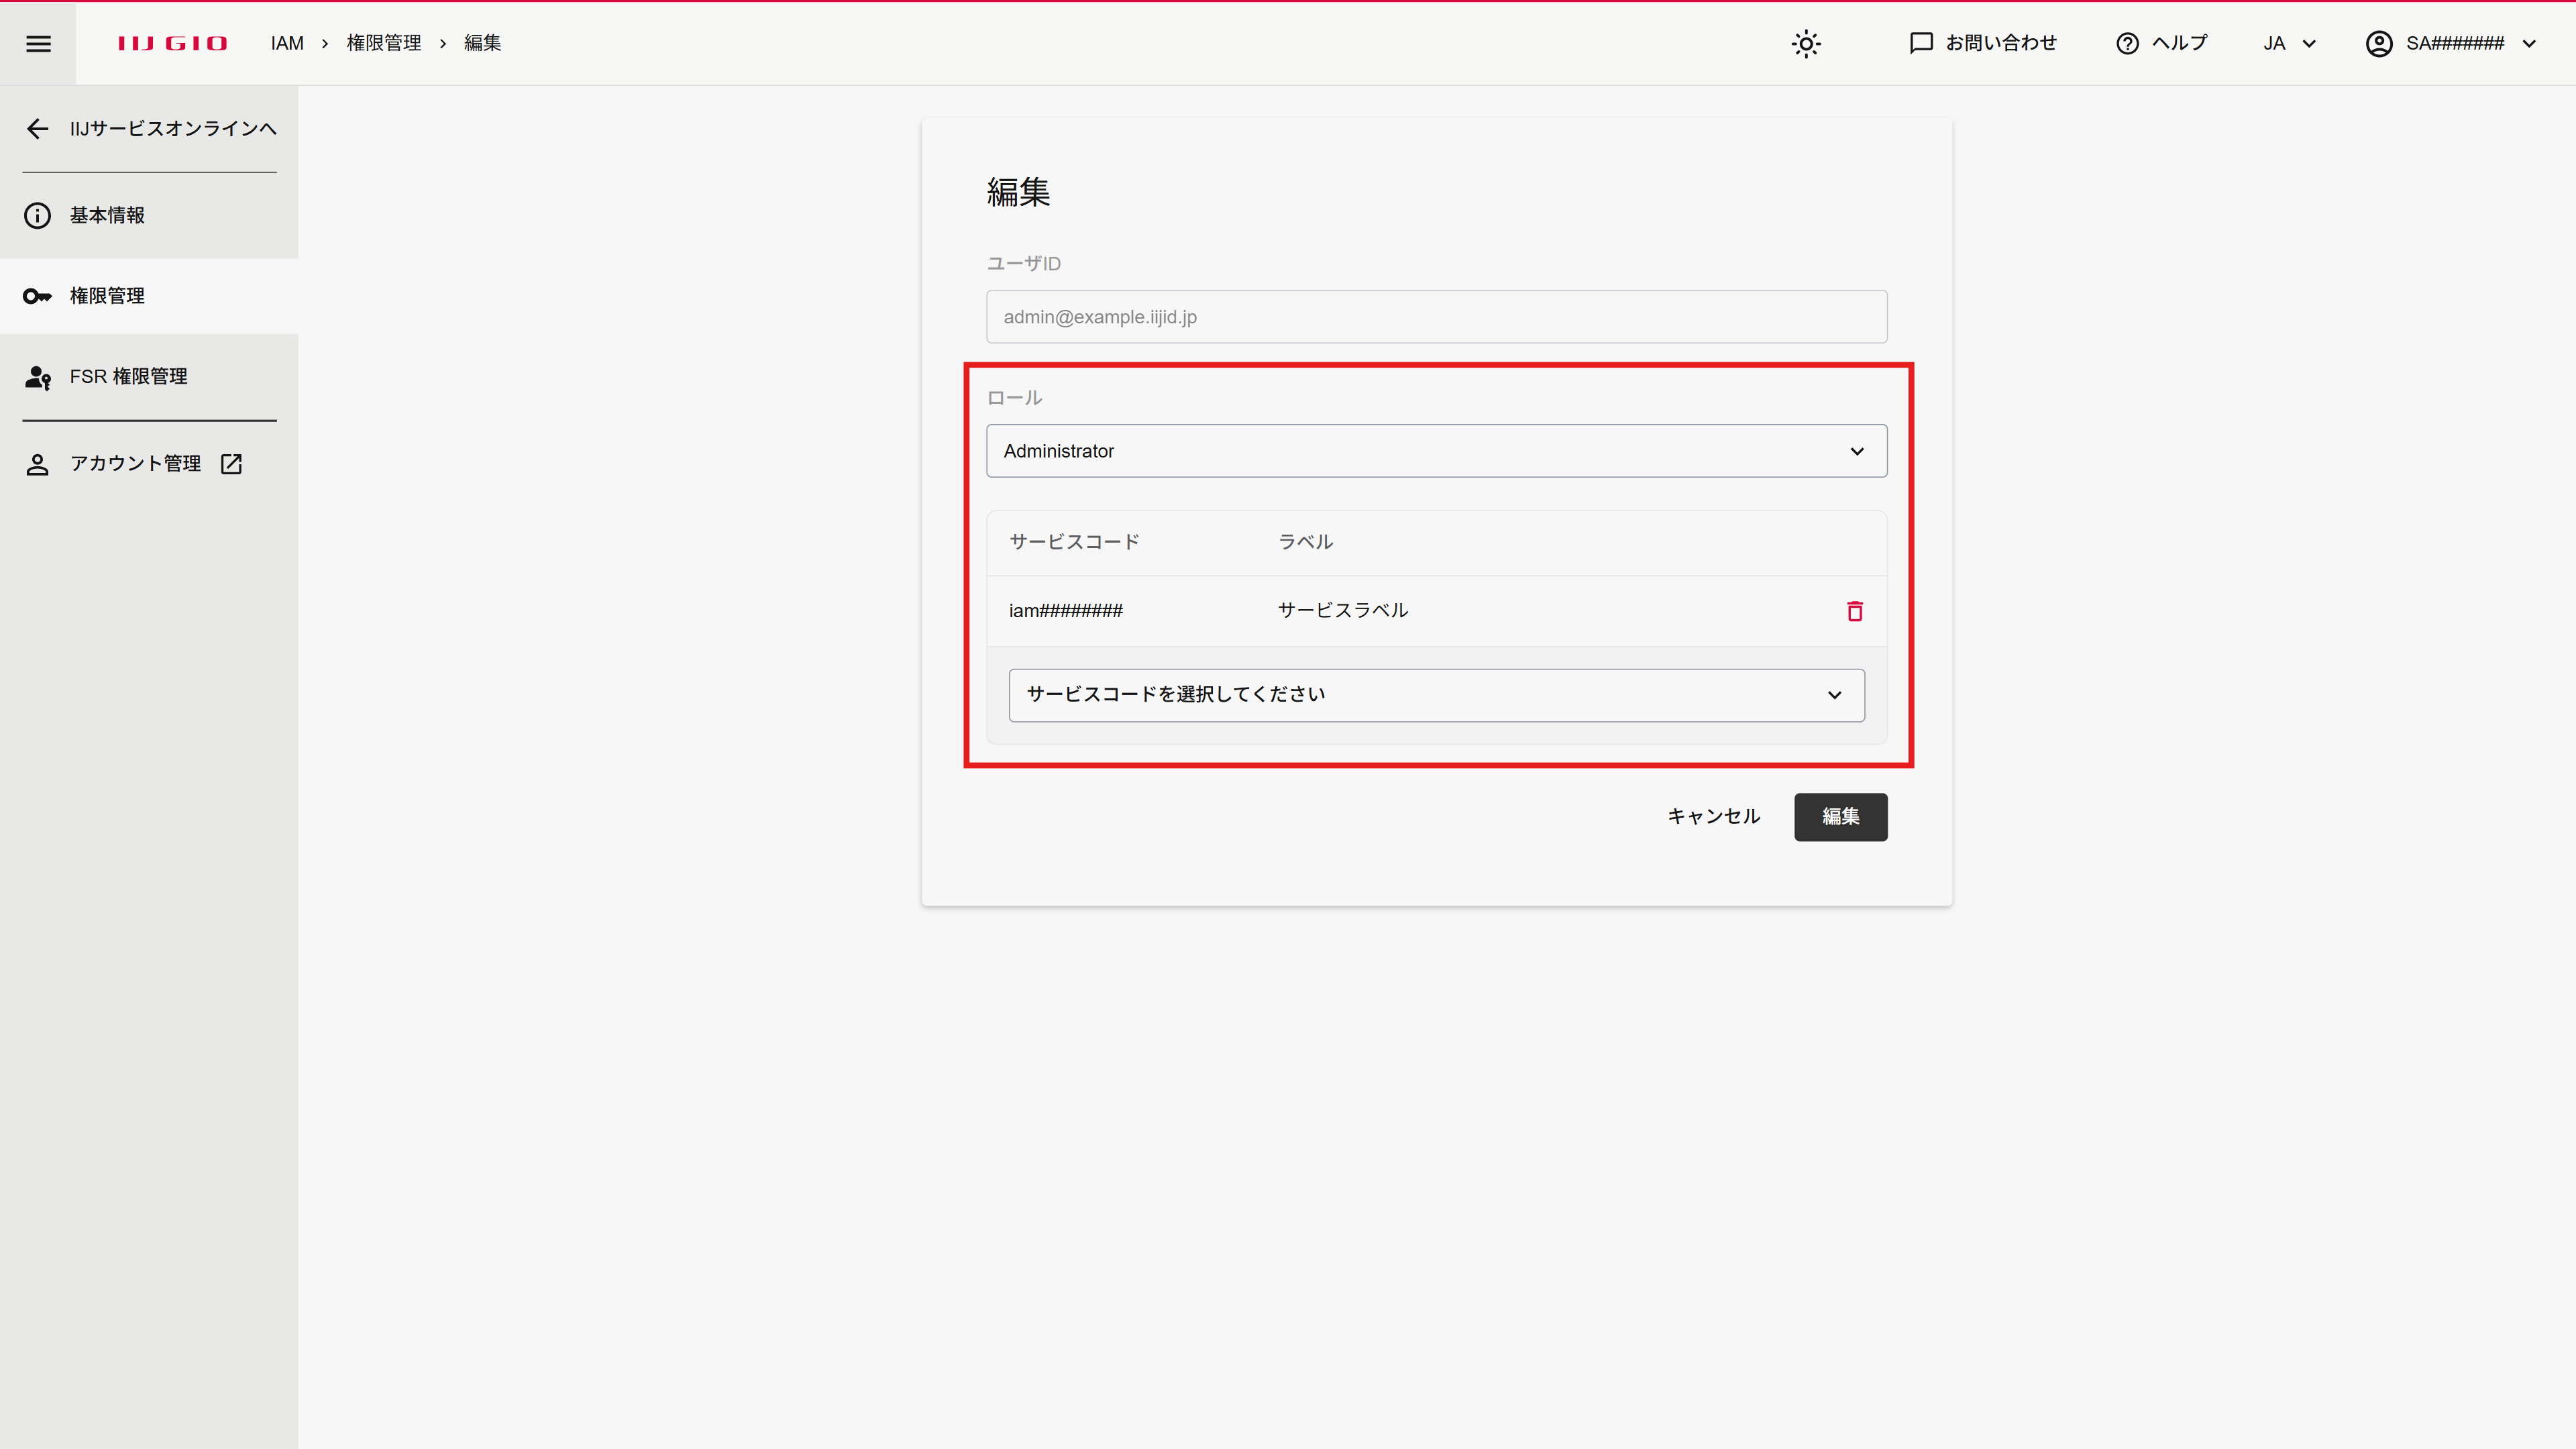
Task: Select 権限管理 in the sidebar
Action: click(x=149, y=296)
